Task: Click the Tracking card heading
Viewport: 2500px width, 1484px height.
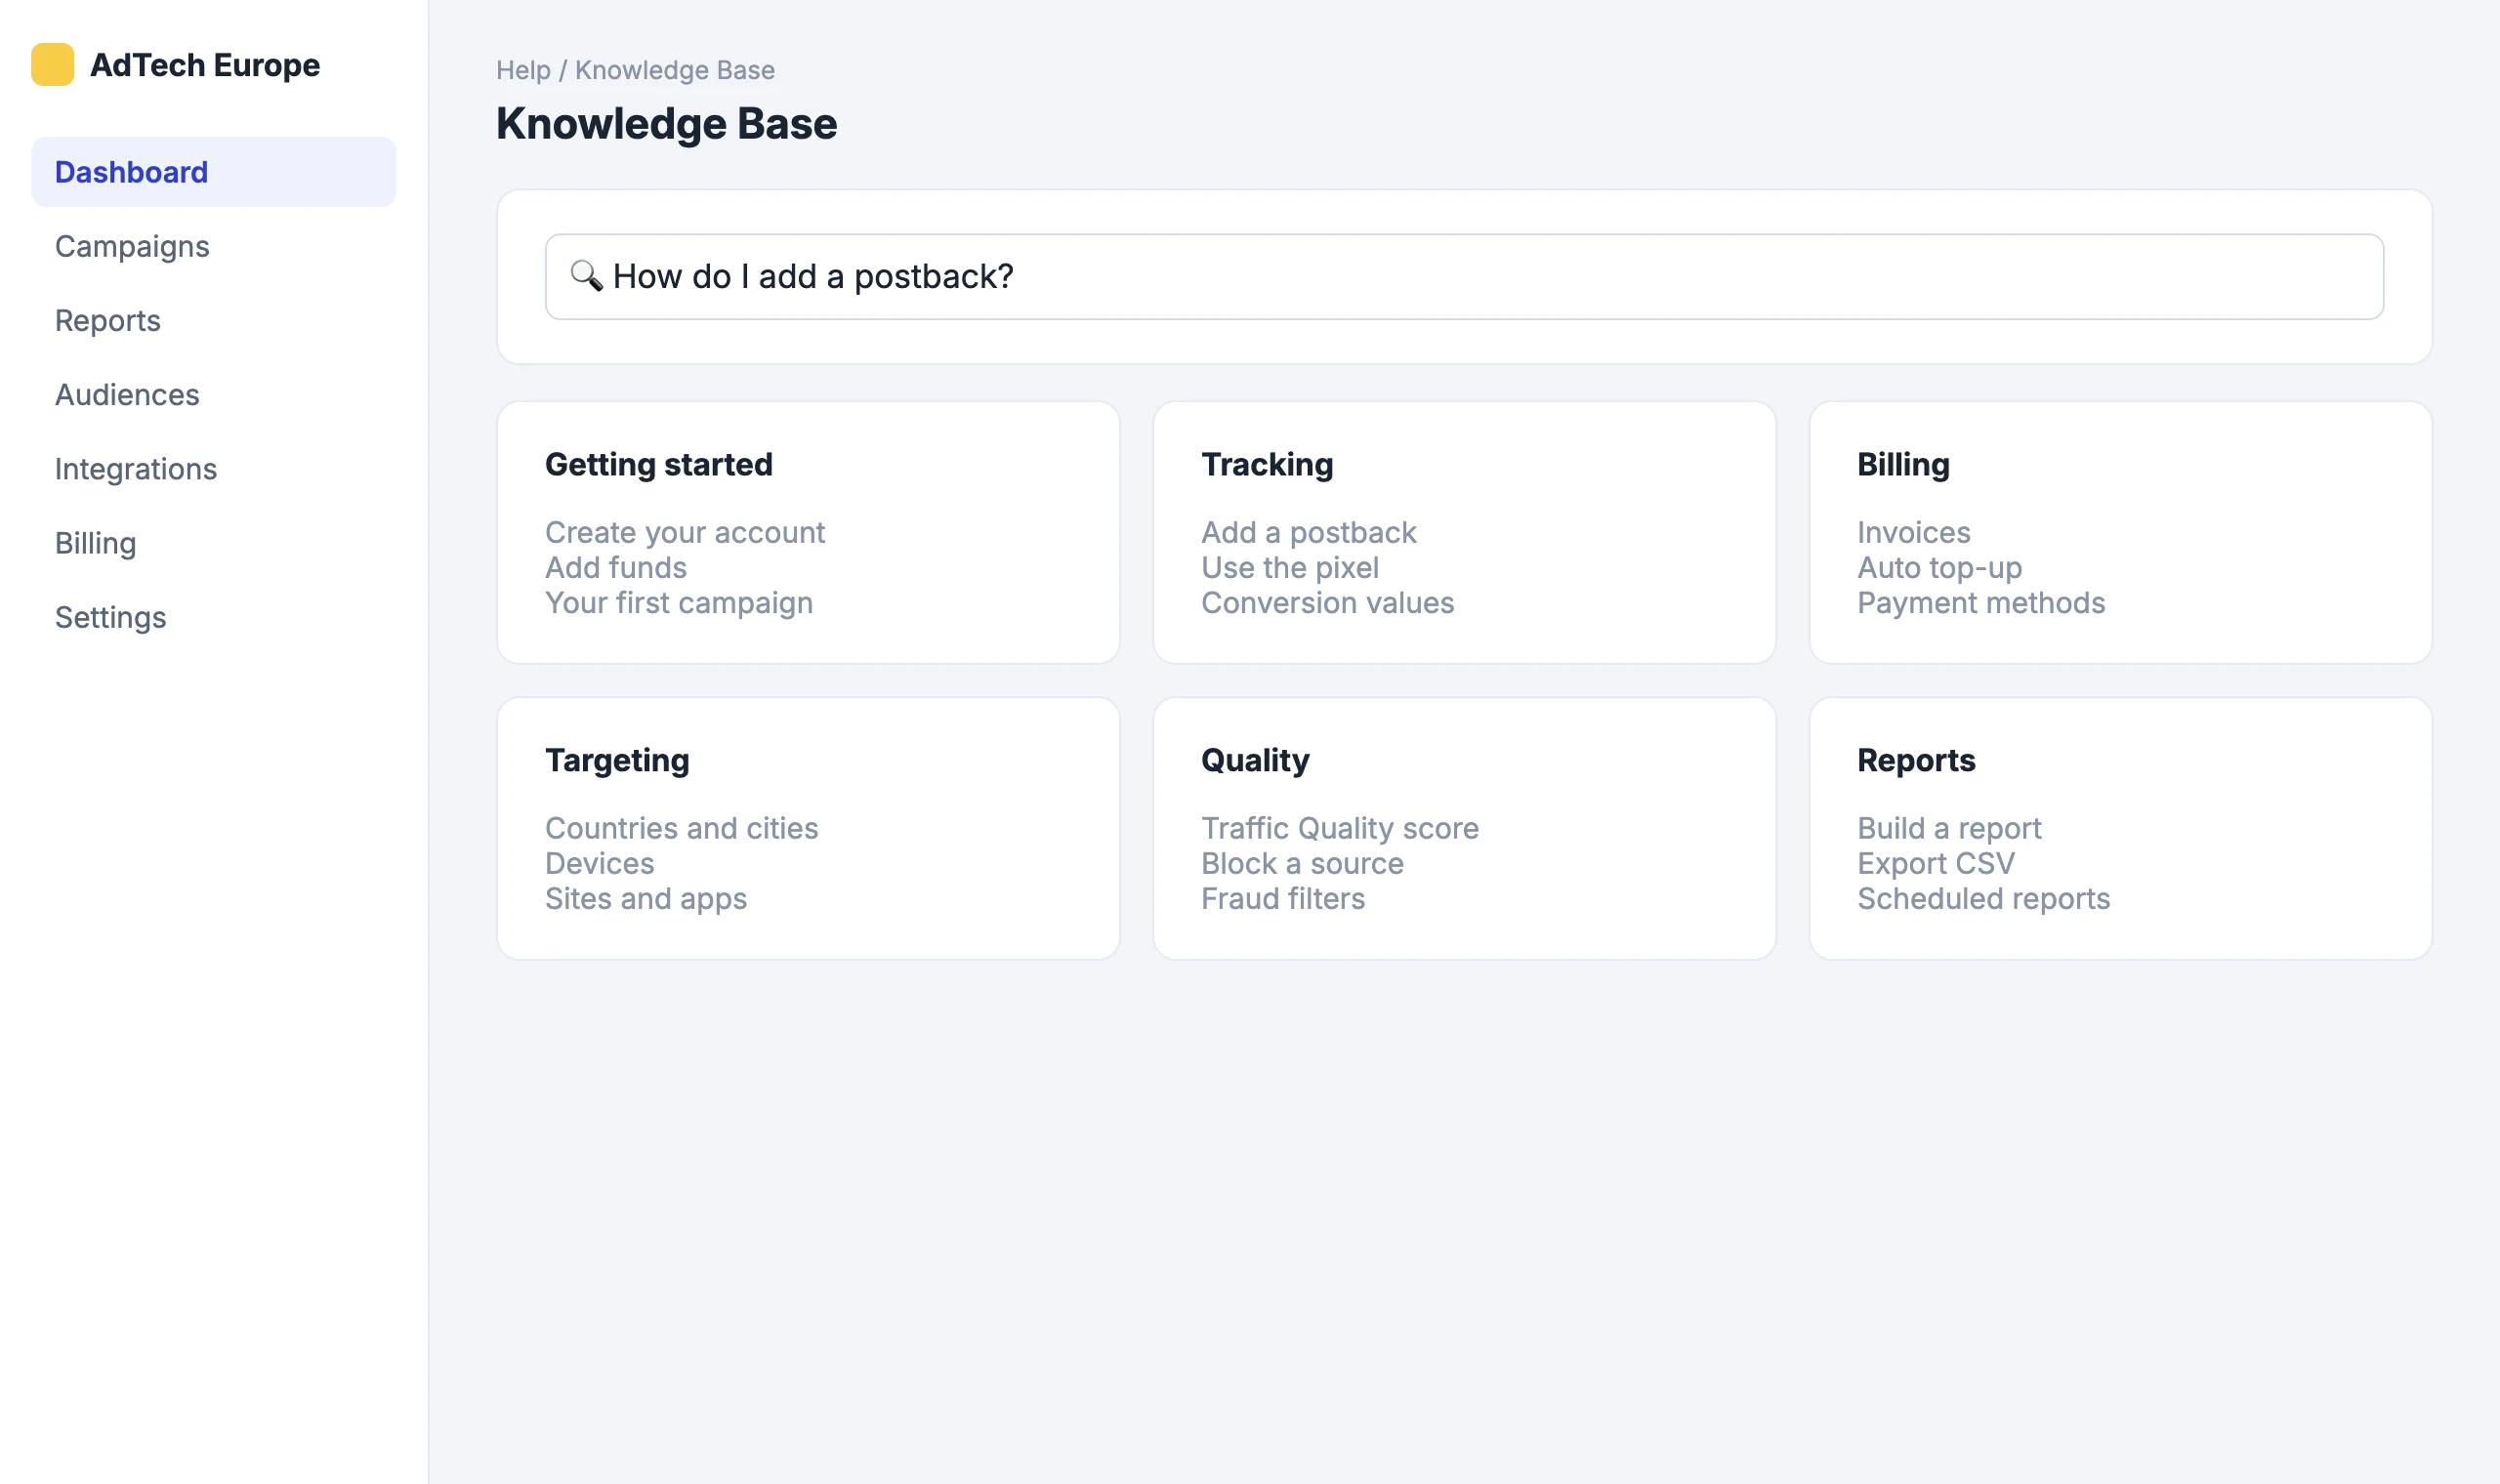Action: click(x=1267, y=464)
